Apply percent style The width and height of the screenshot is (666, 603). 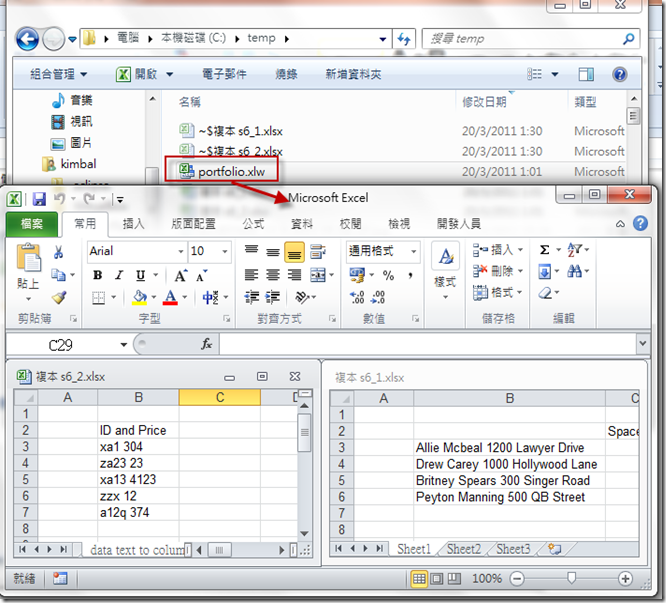(388, 275)
